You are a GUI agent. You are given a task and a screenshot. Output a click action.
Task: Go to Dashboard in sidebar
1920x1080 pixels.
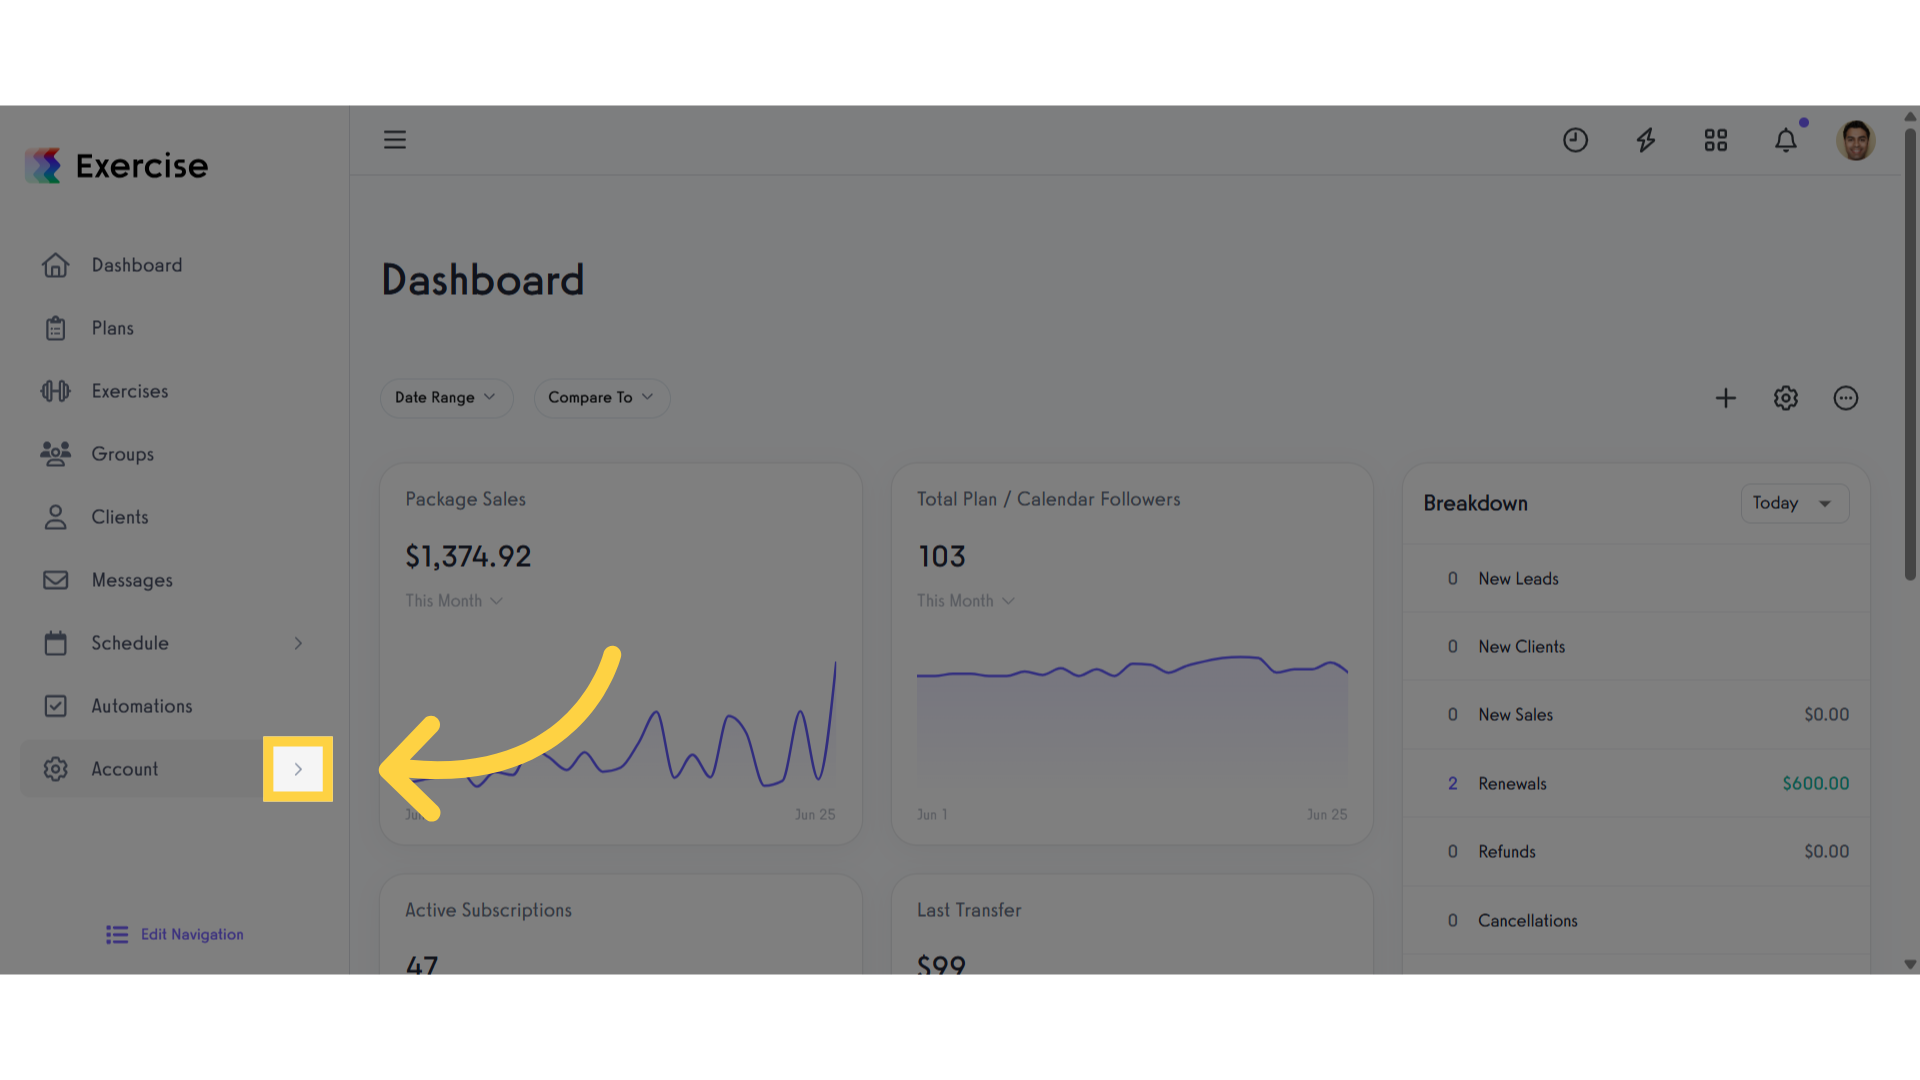click(137, 265)
